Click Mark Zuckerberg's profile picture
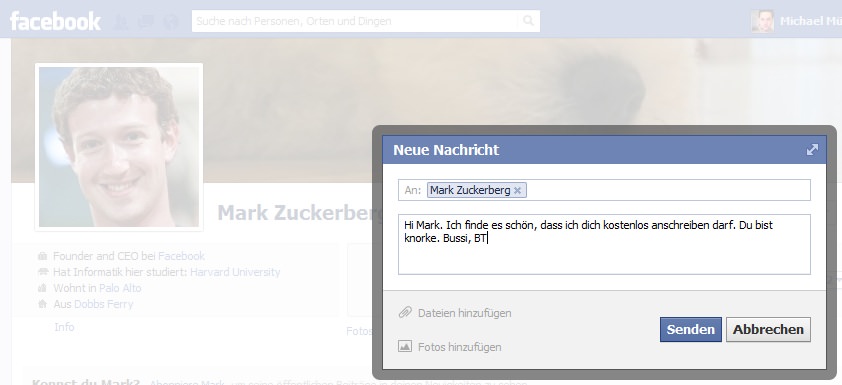Screen dimensions: 842x385 (119, 147)
